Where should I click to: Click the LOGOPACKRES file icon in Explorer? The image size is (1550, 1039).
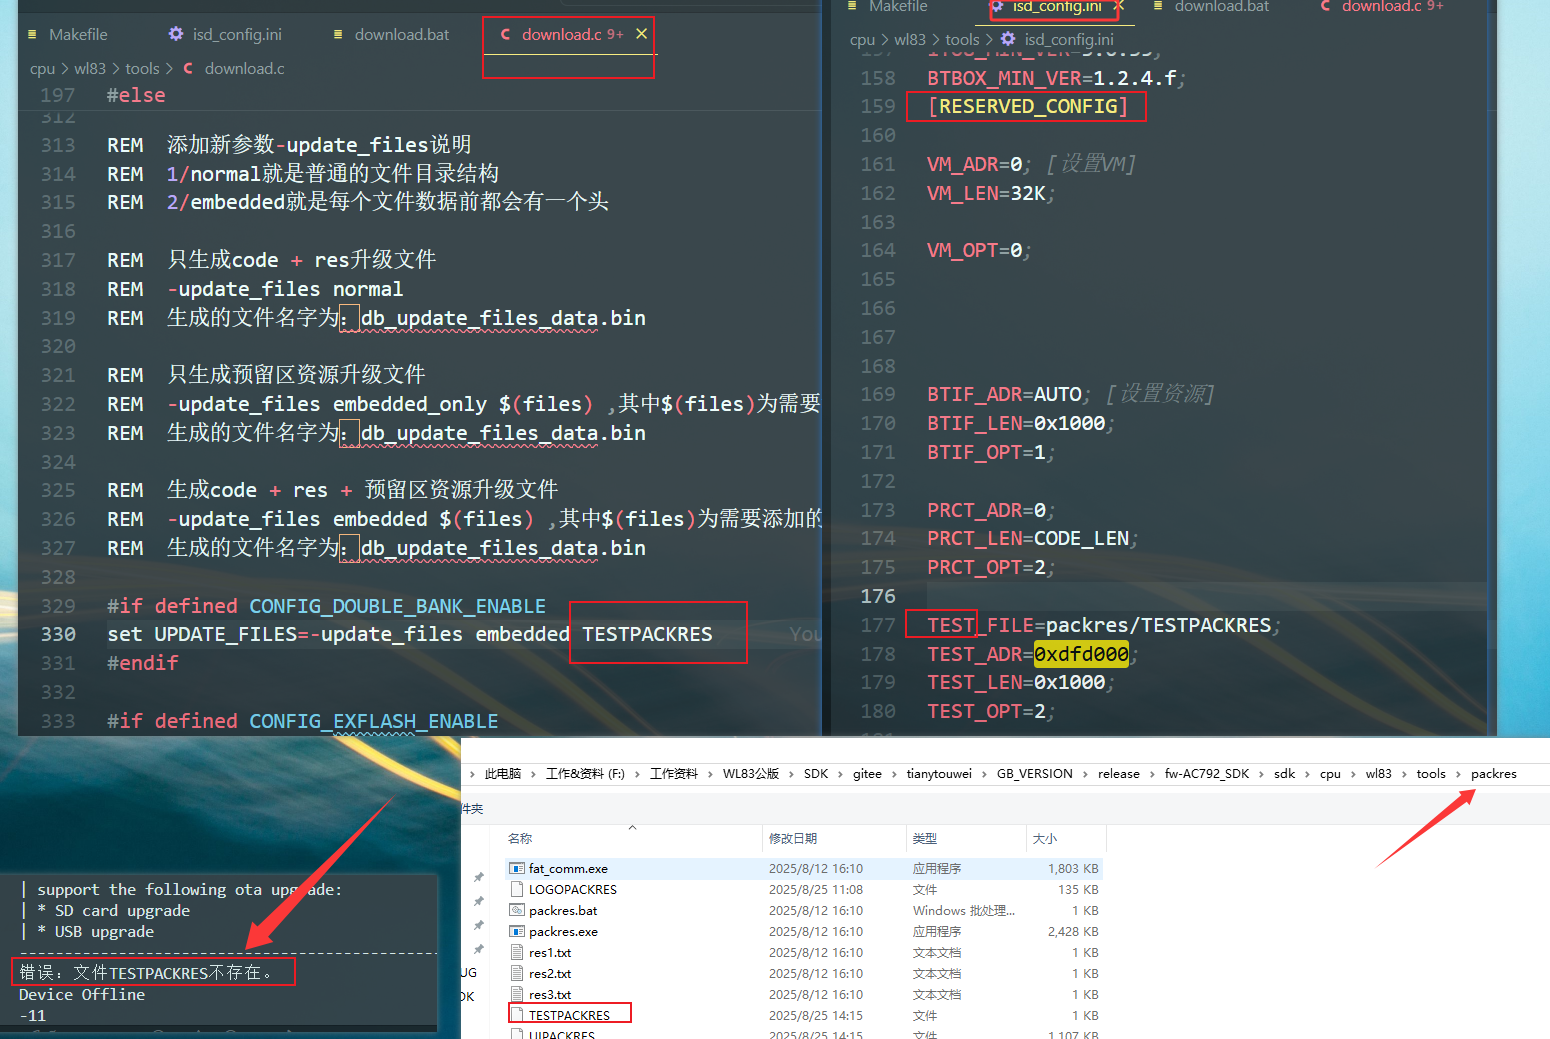pyautogui.click(x=517, y=889)
